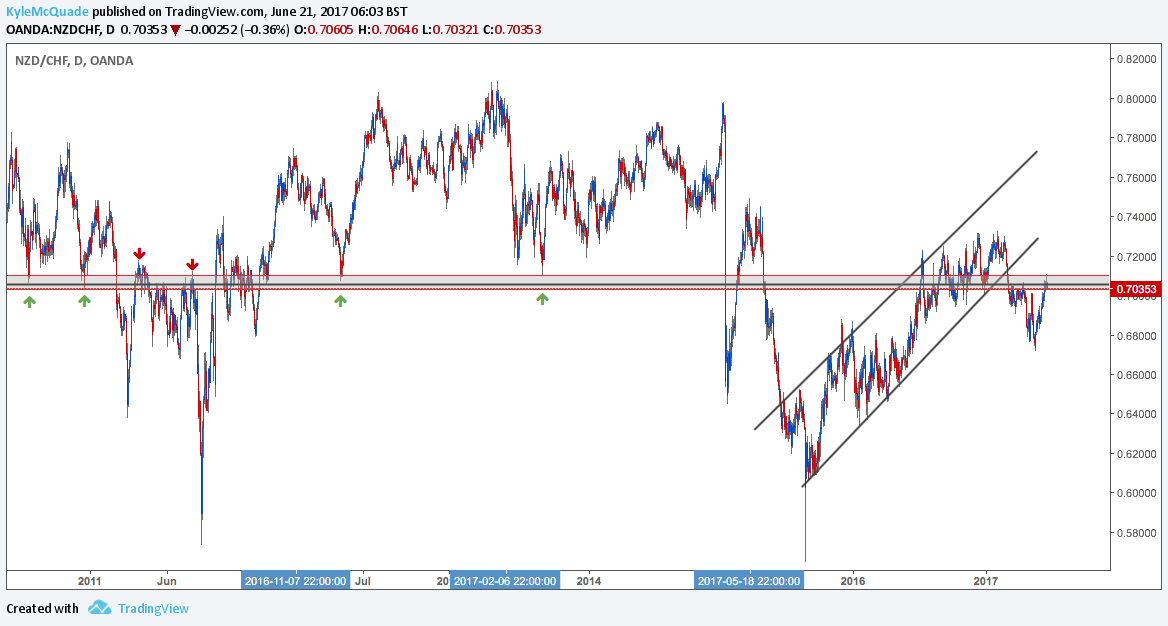The width and height of the screenshot is (1168, 626).
Task: Click the 0.58000 price axis label
Action: click(x=1136, y=533)
